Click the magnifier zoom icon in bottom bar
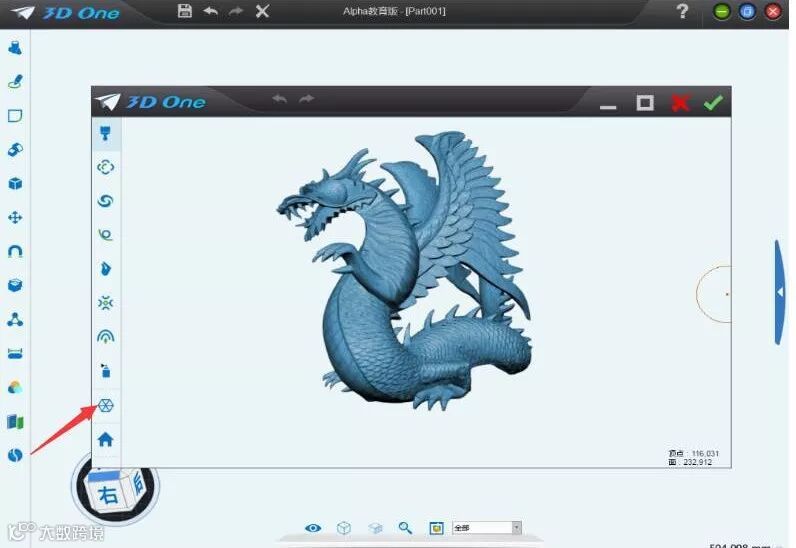The height and width of the screenshot is (548, 796). 405,528
